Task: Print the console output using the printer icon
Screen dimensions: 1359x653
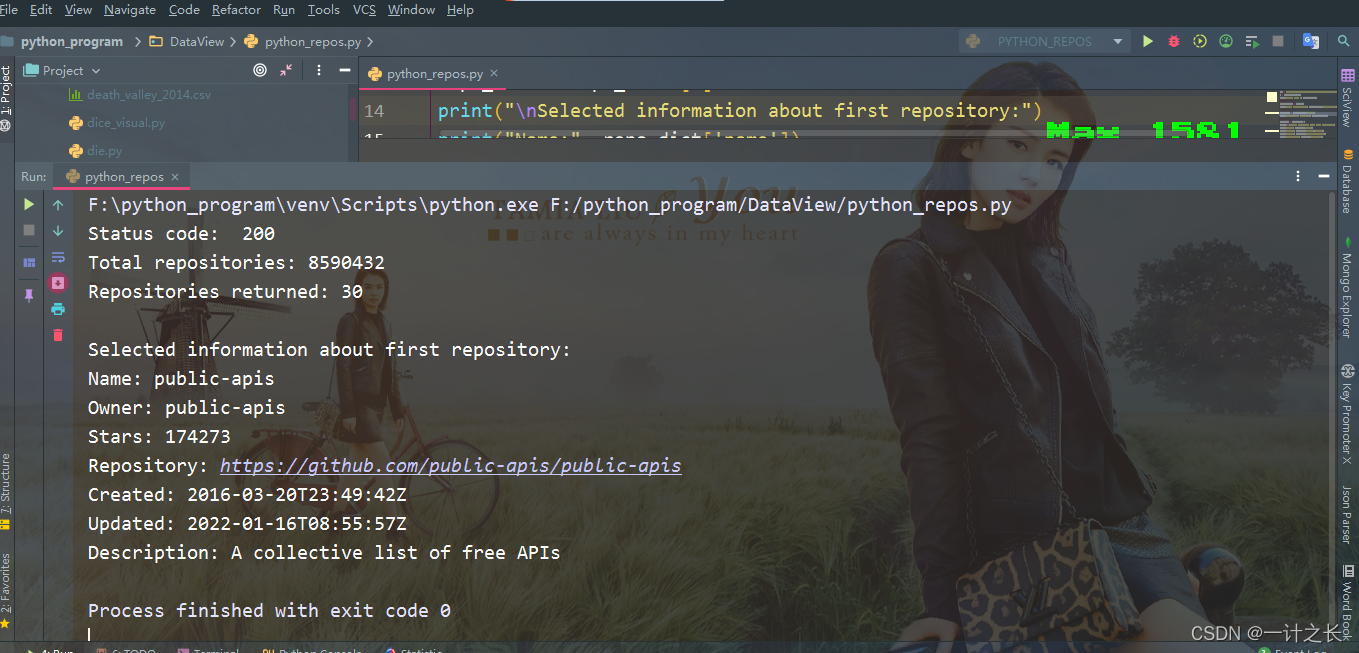Action: (58, 309)
